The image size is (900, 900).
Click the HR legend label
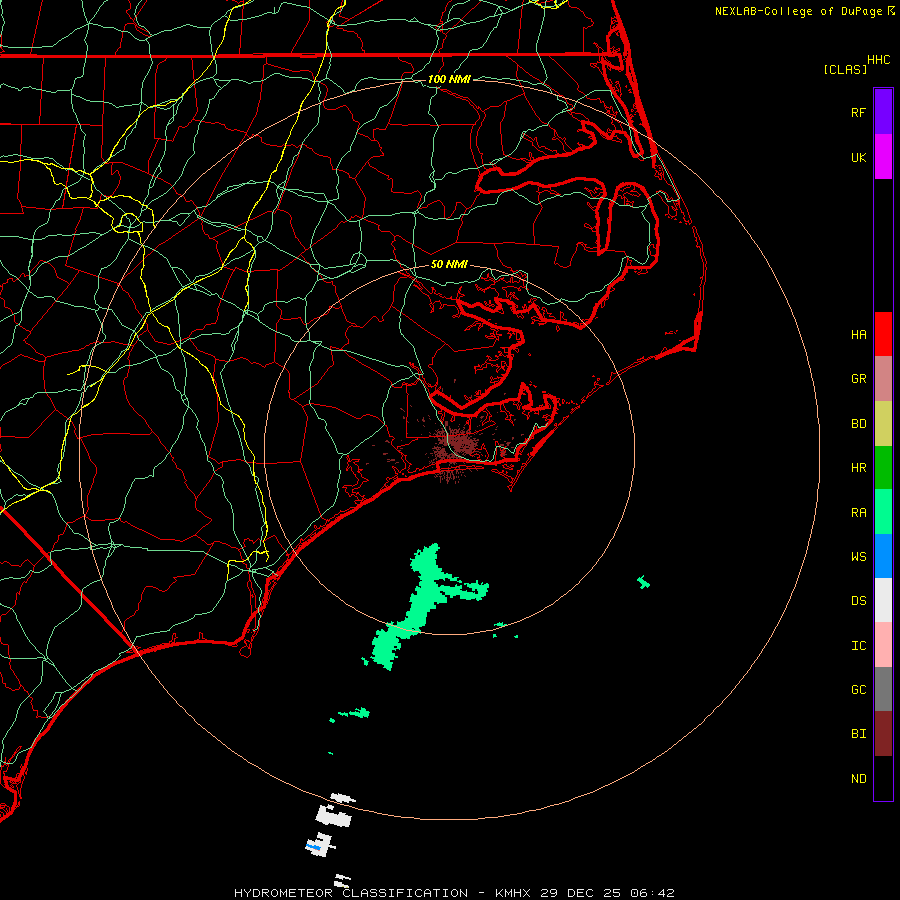point(858,468)
